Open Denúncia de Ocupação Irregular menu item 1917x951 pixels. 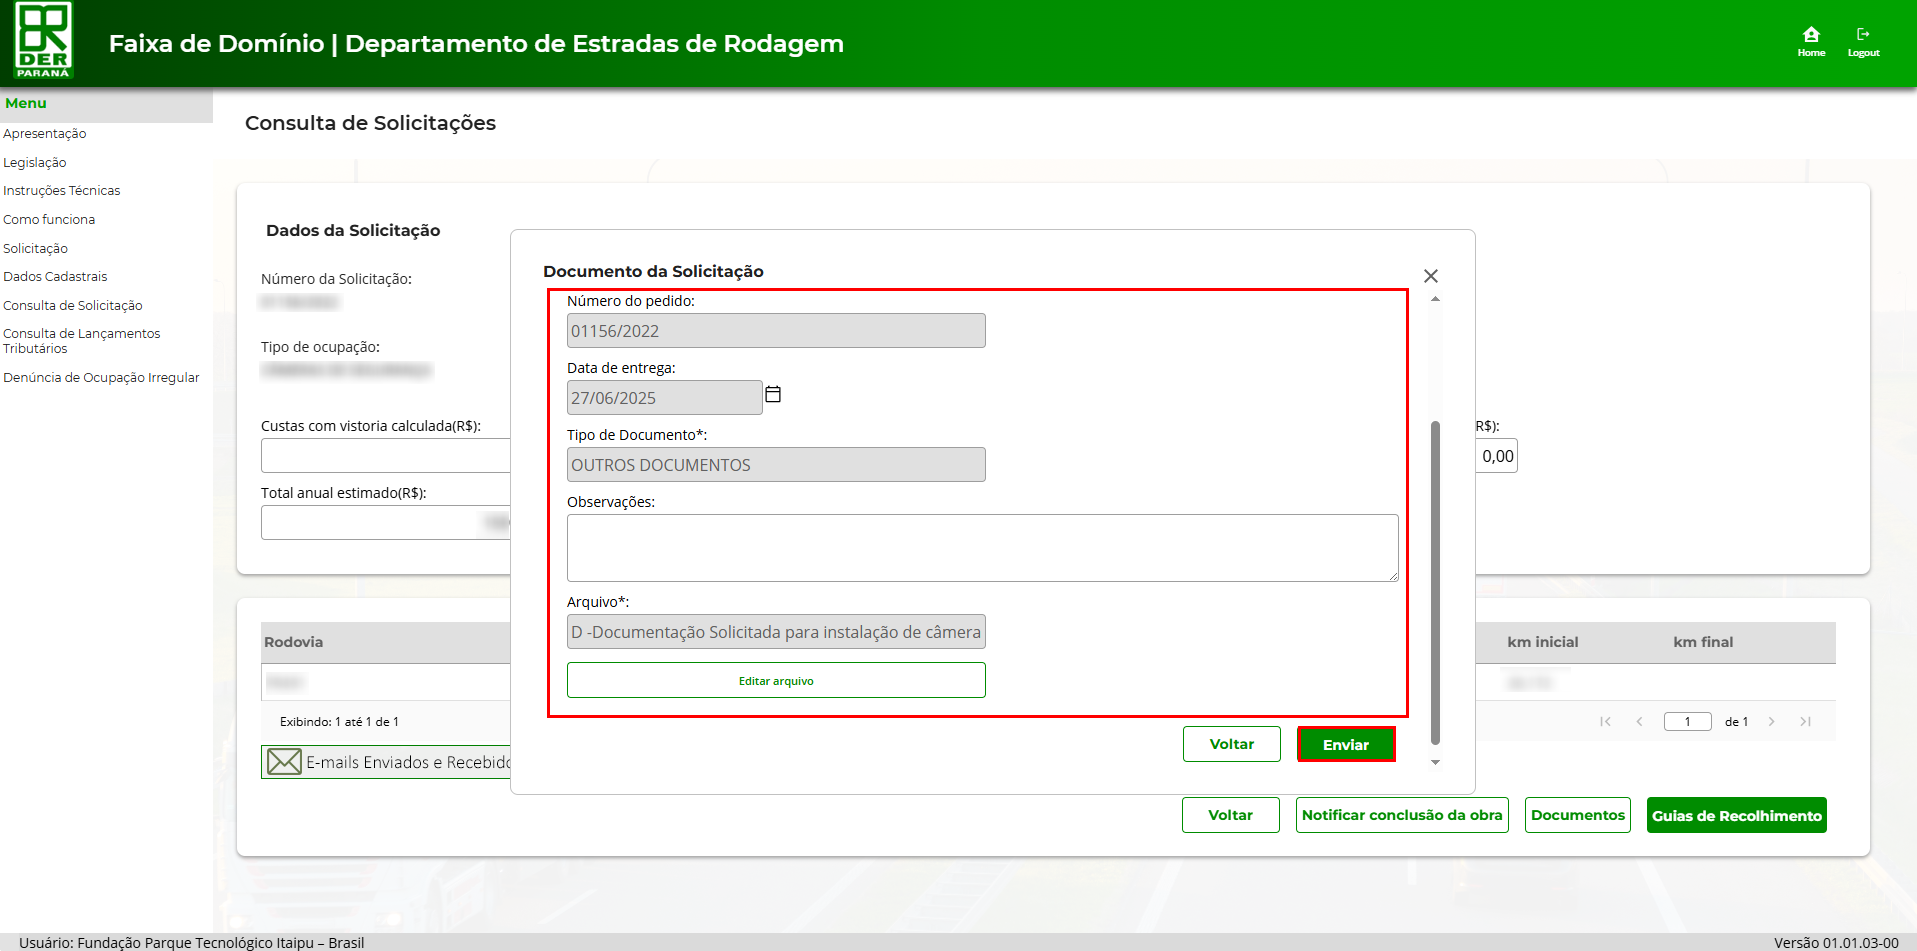click(101, 378)
